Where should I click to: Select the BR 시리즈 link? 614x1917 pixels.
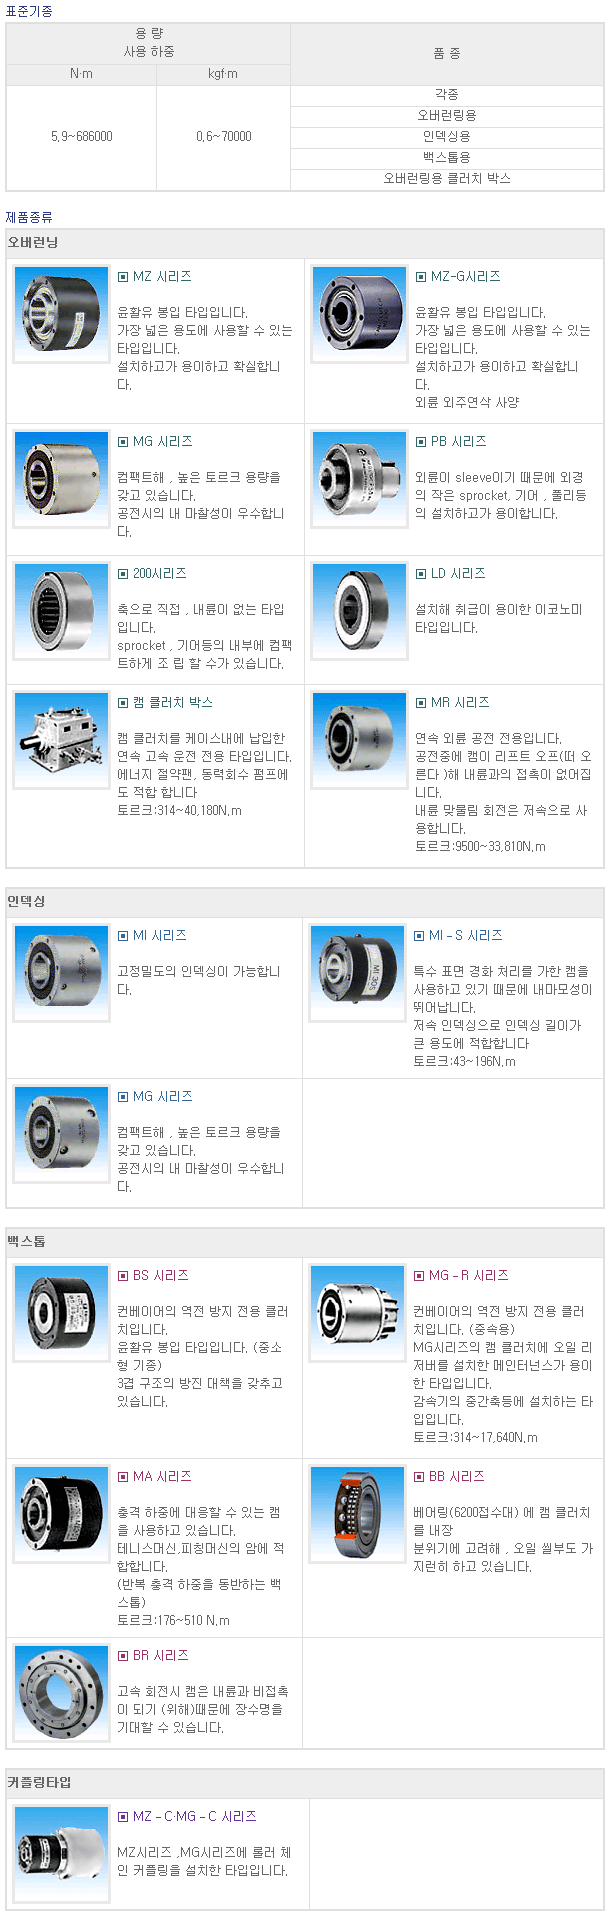pyautogui.click(x=161, y=1656)
